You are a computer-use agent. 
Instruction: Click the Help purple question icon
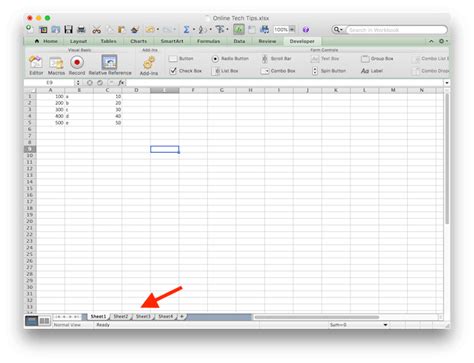(305, 30)
